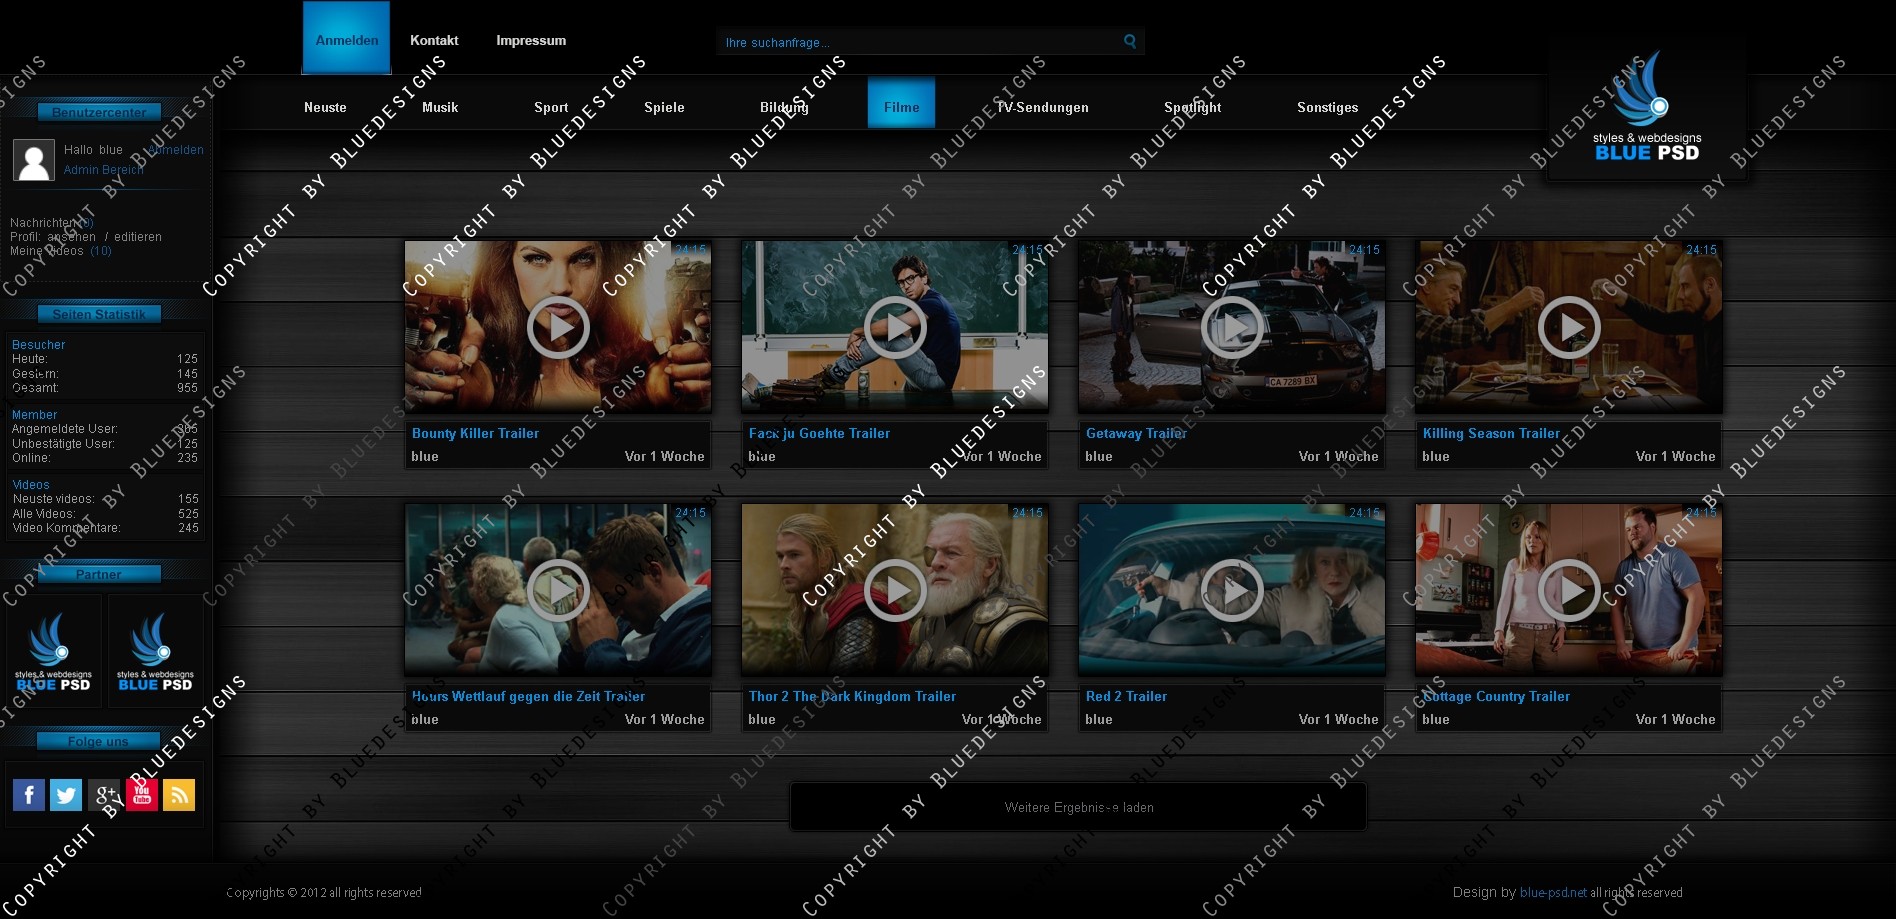Click the Profil editieren link

[138, 237]
